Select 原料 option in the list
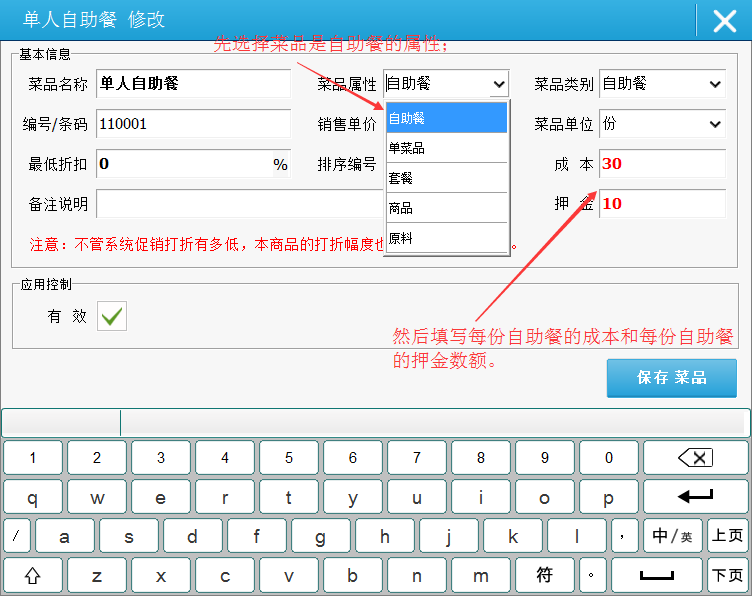The height and width of the screenshot is (596, 752). 446,238
